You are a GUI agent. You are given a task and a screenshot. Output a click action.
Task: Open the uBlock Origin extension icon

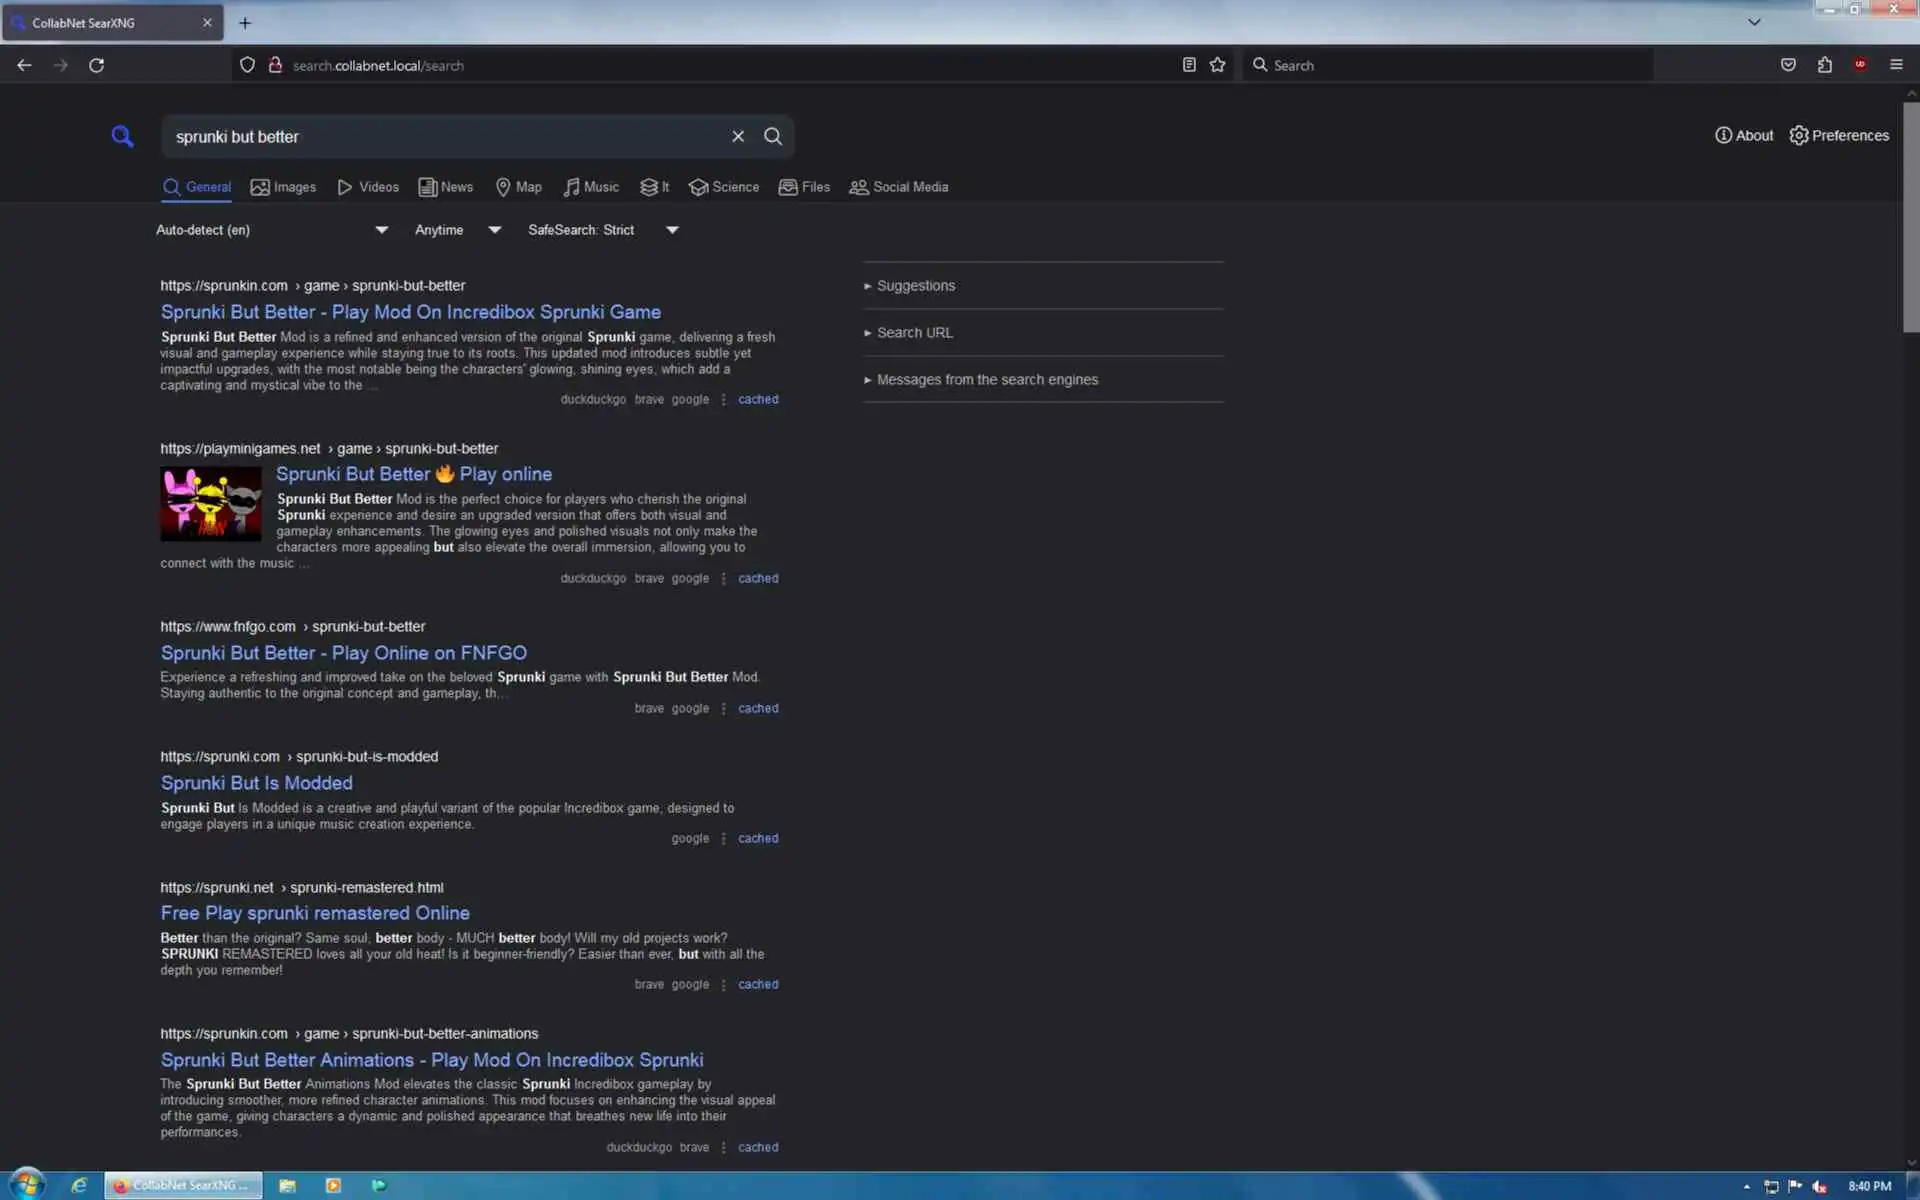coord(1860,65)
